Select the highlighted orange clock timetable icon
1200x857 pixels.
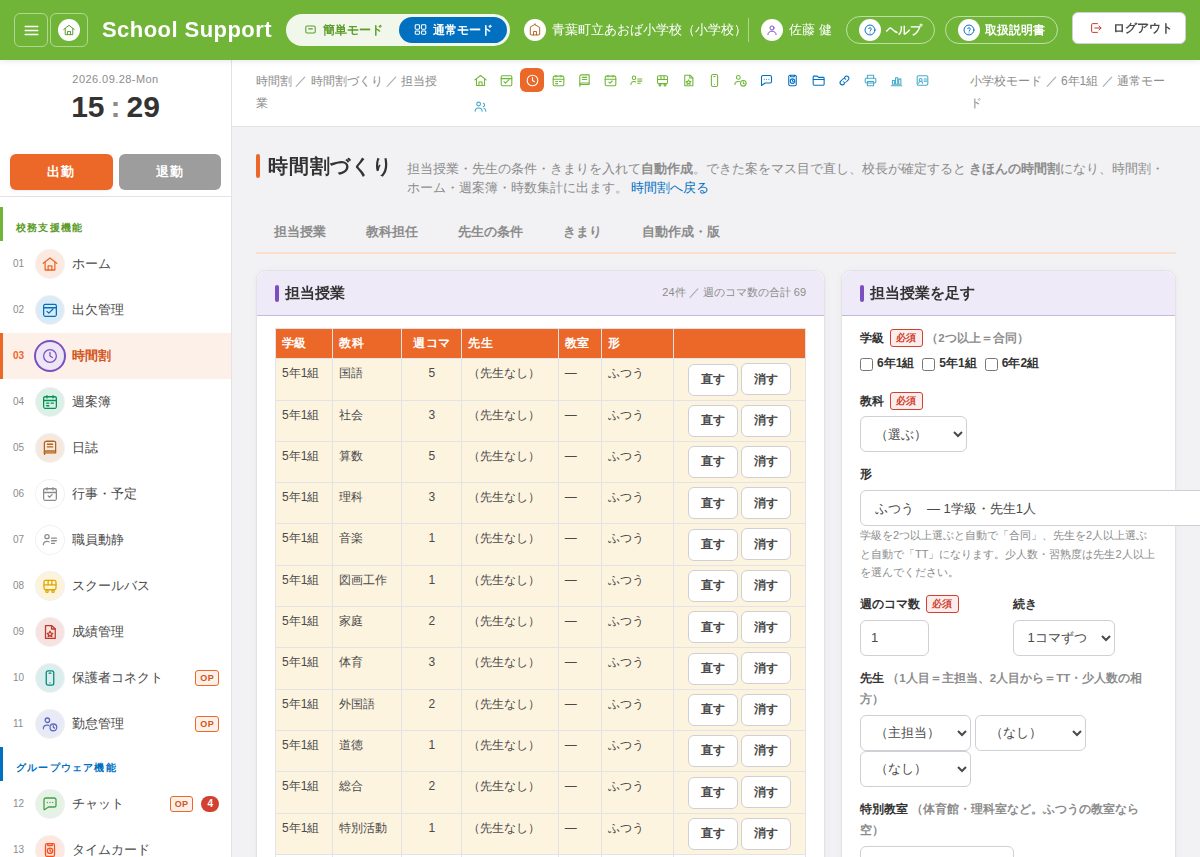click(532, 80)
